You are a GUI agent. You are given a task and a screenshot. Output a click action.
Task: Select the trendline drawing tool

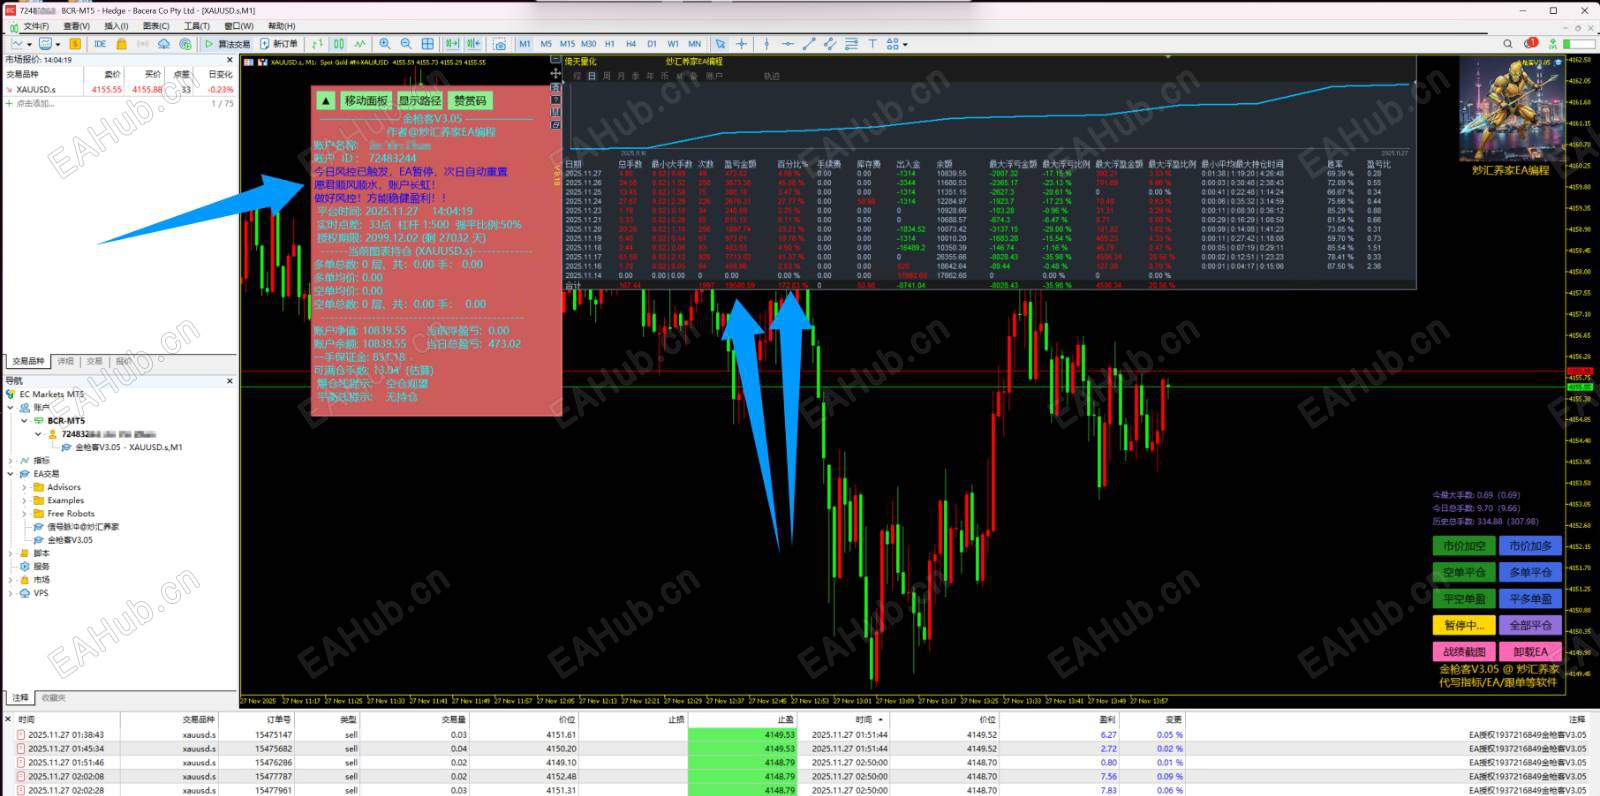tap(809, 44)
